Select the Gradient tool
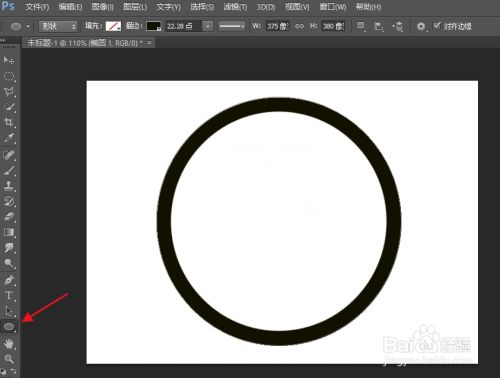 (9, 232)
